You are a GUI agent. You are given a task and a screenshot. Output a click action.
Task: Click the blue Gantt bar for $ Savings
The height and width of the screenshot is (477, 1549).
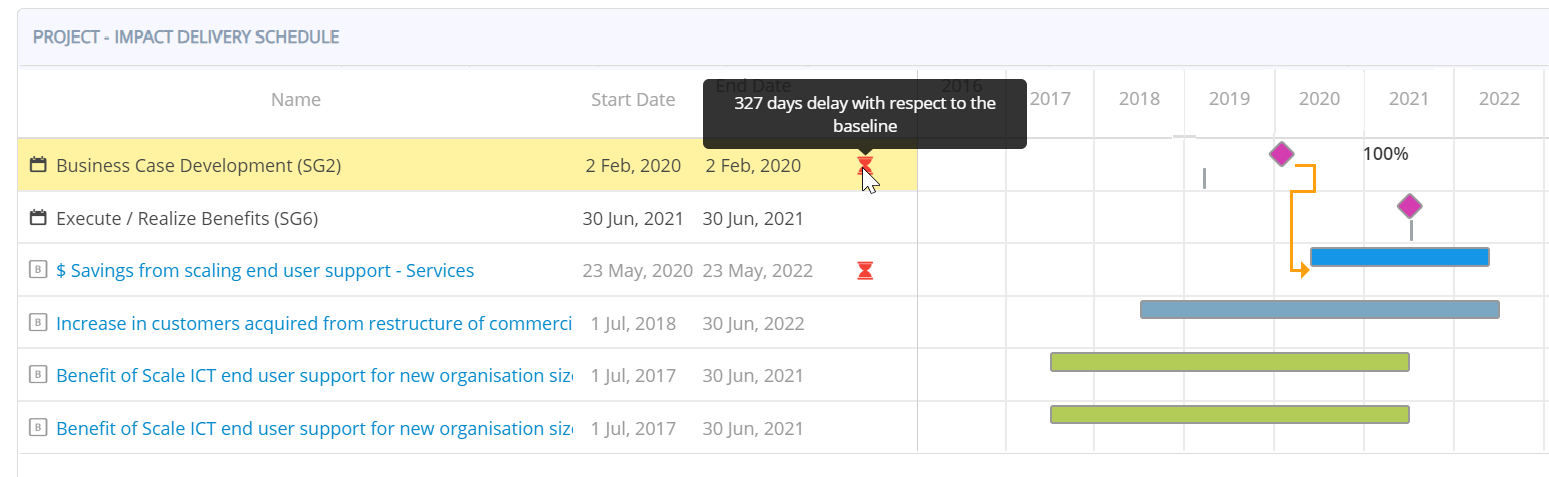click(1399, 257)
